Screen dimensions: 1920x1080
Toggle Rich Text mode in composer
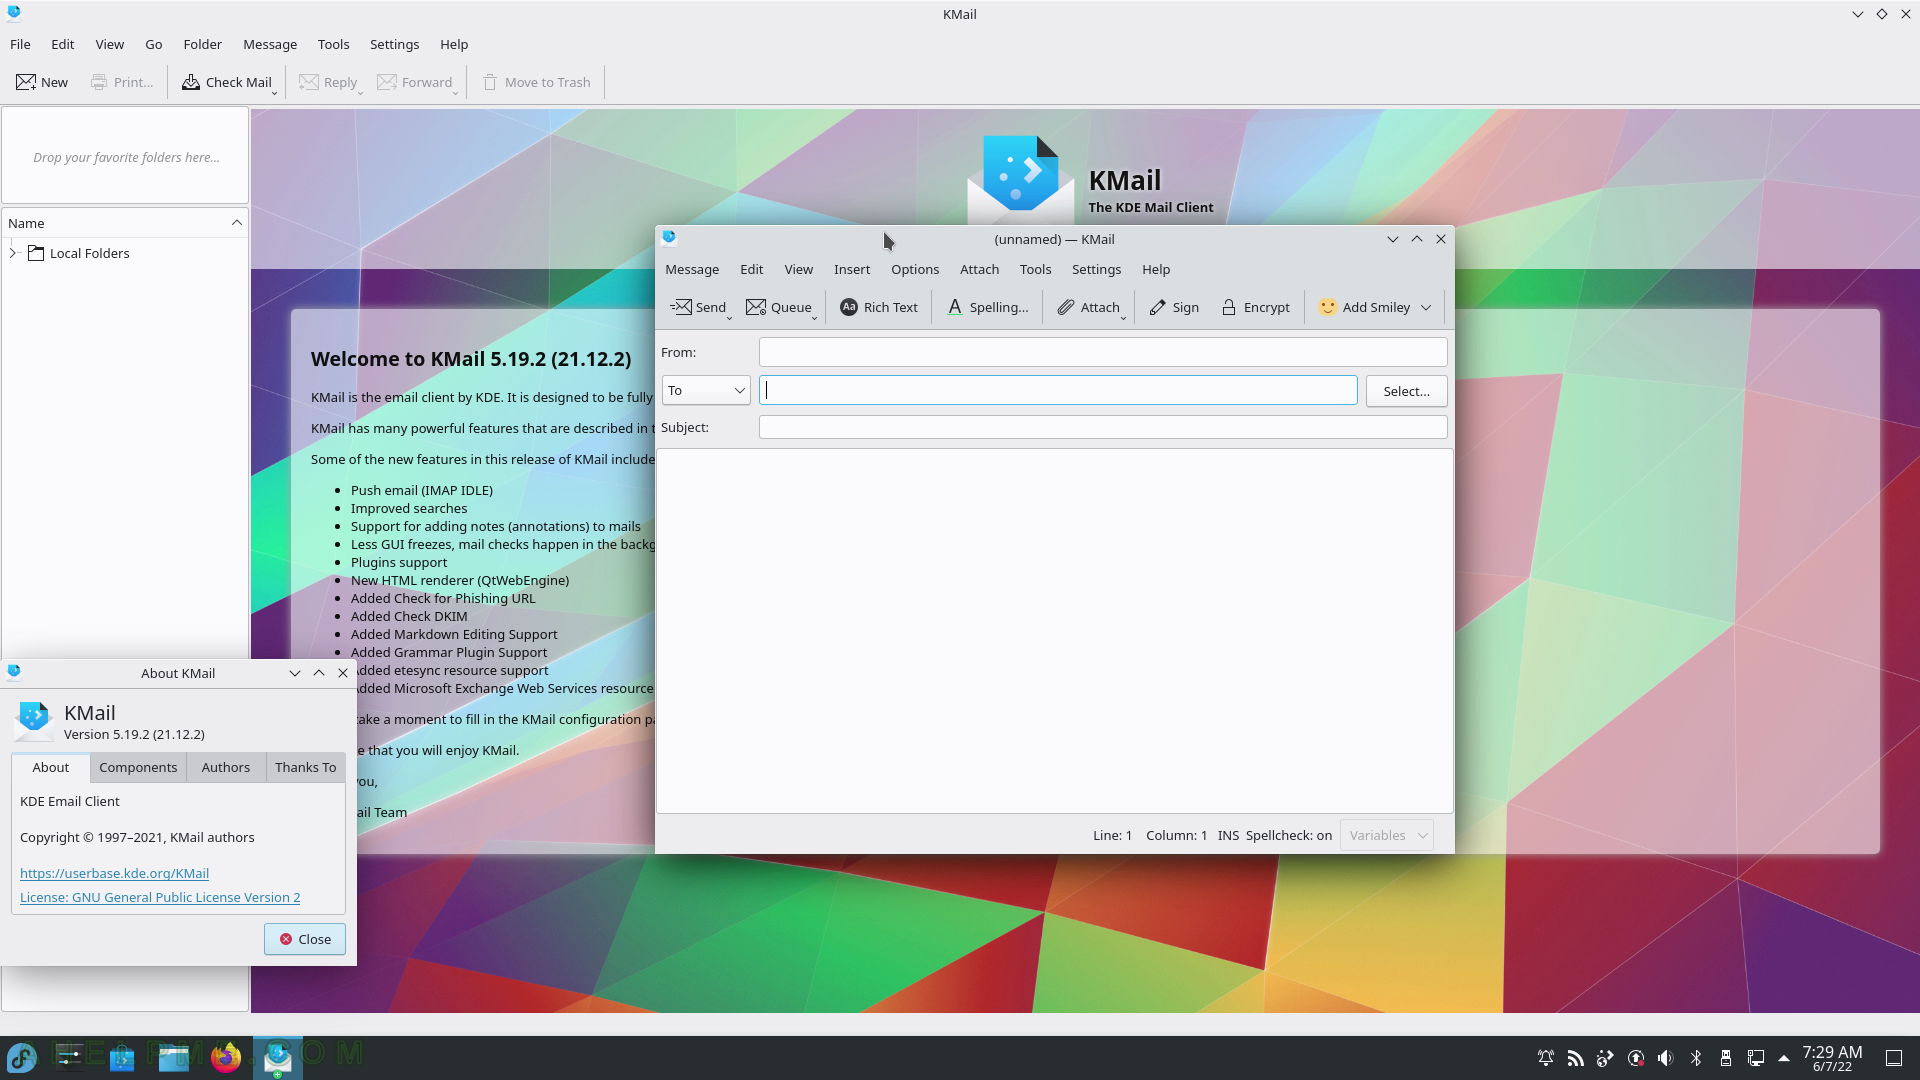click(x=879, y=307)
